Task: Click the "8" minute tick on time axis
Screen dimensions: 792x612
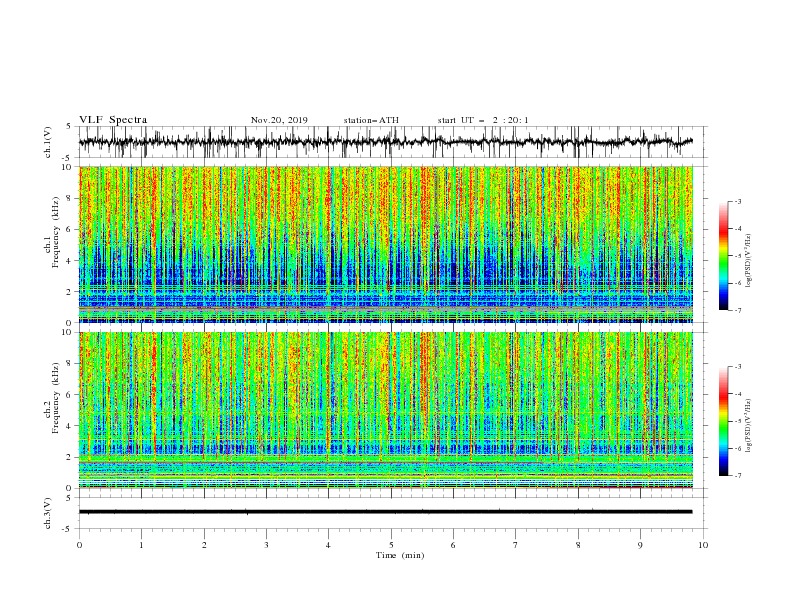Action: point(578,545)
